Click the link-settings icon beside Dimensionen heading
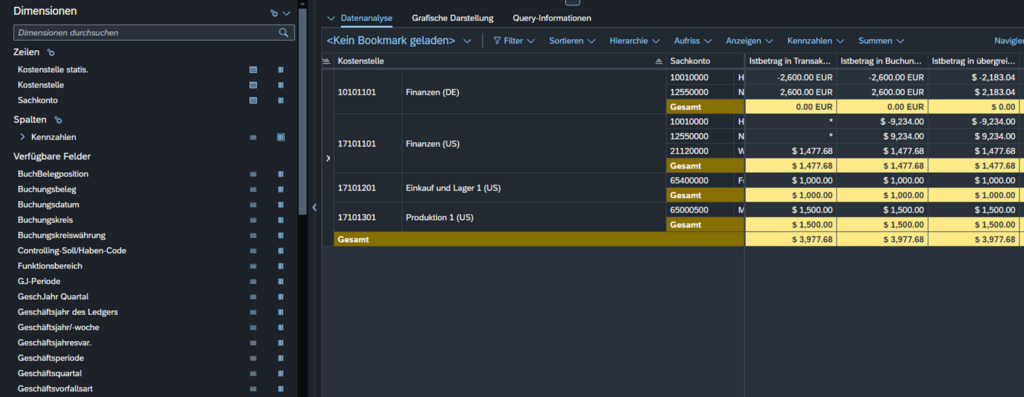Viewport: 1024px width, 397px height. click(x=274, y=13)
